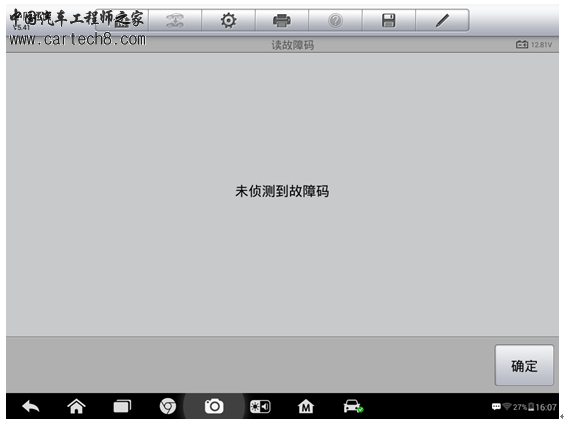Image resolution: width=564 pixels, height=425 pixels.
Task: Show recent apps overview
Action: coord(122,407)
